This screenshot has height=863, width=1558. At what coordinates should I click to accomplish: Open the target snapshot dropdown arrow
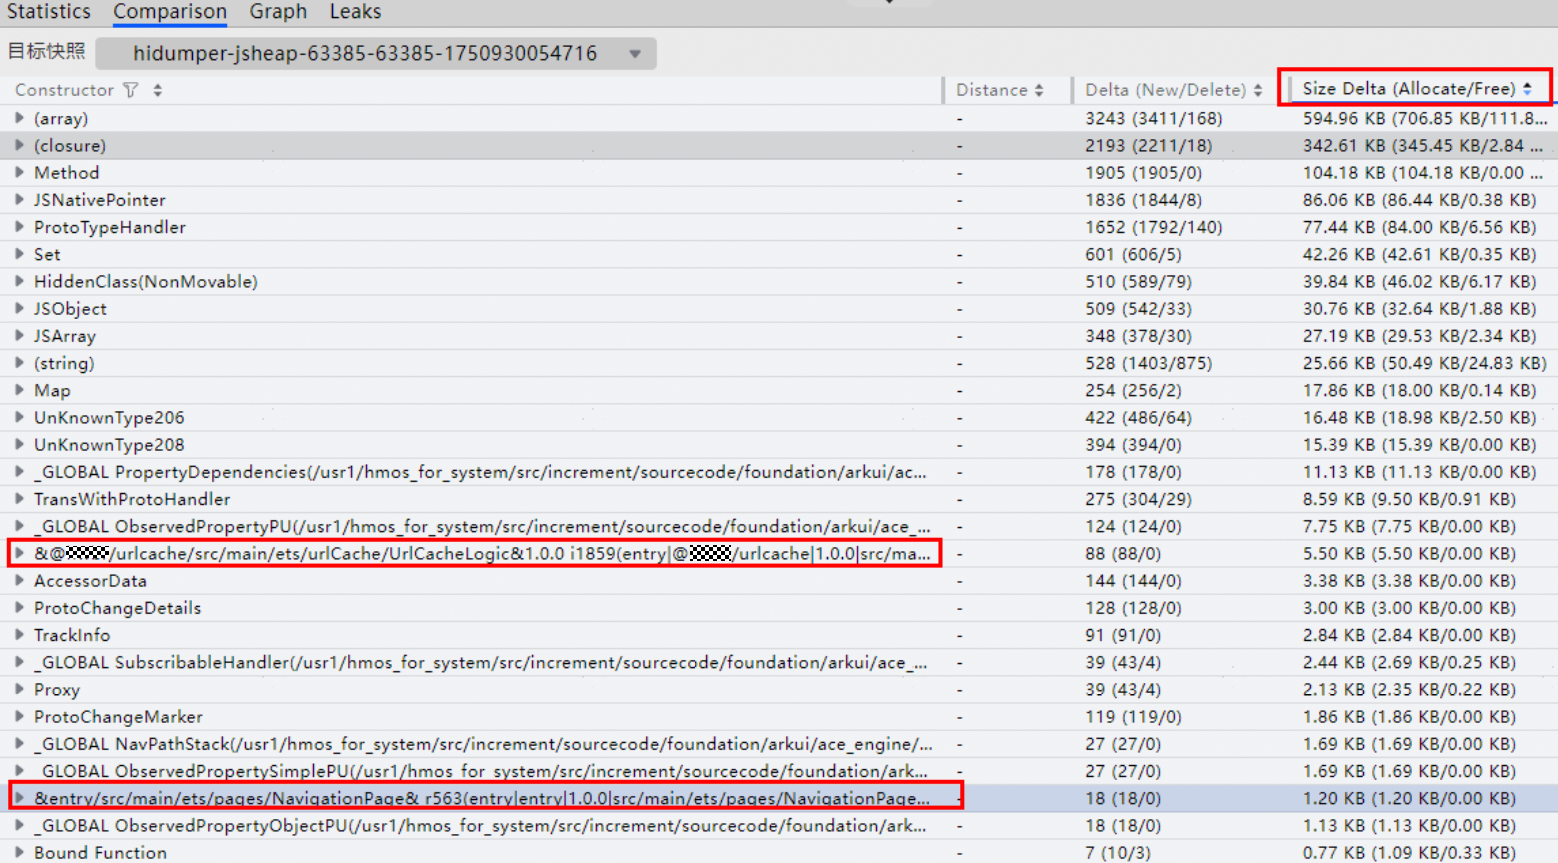point(635,54)
